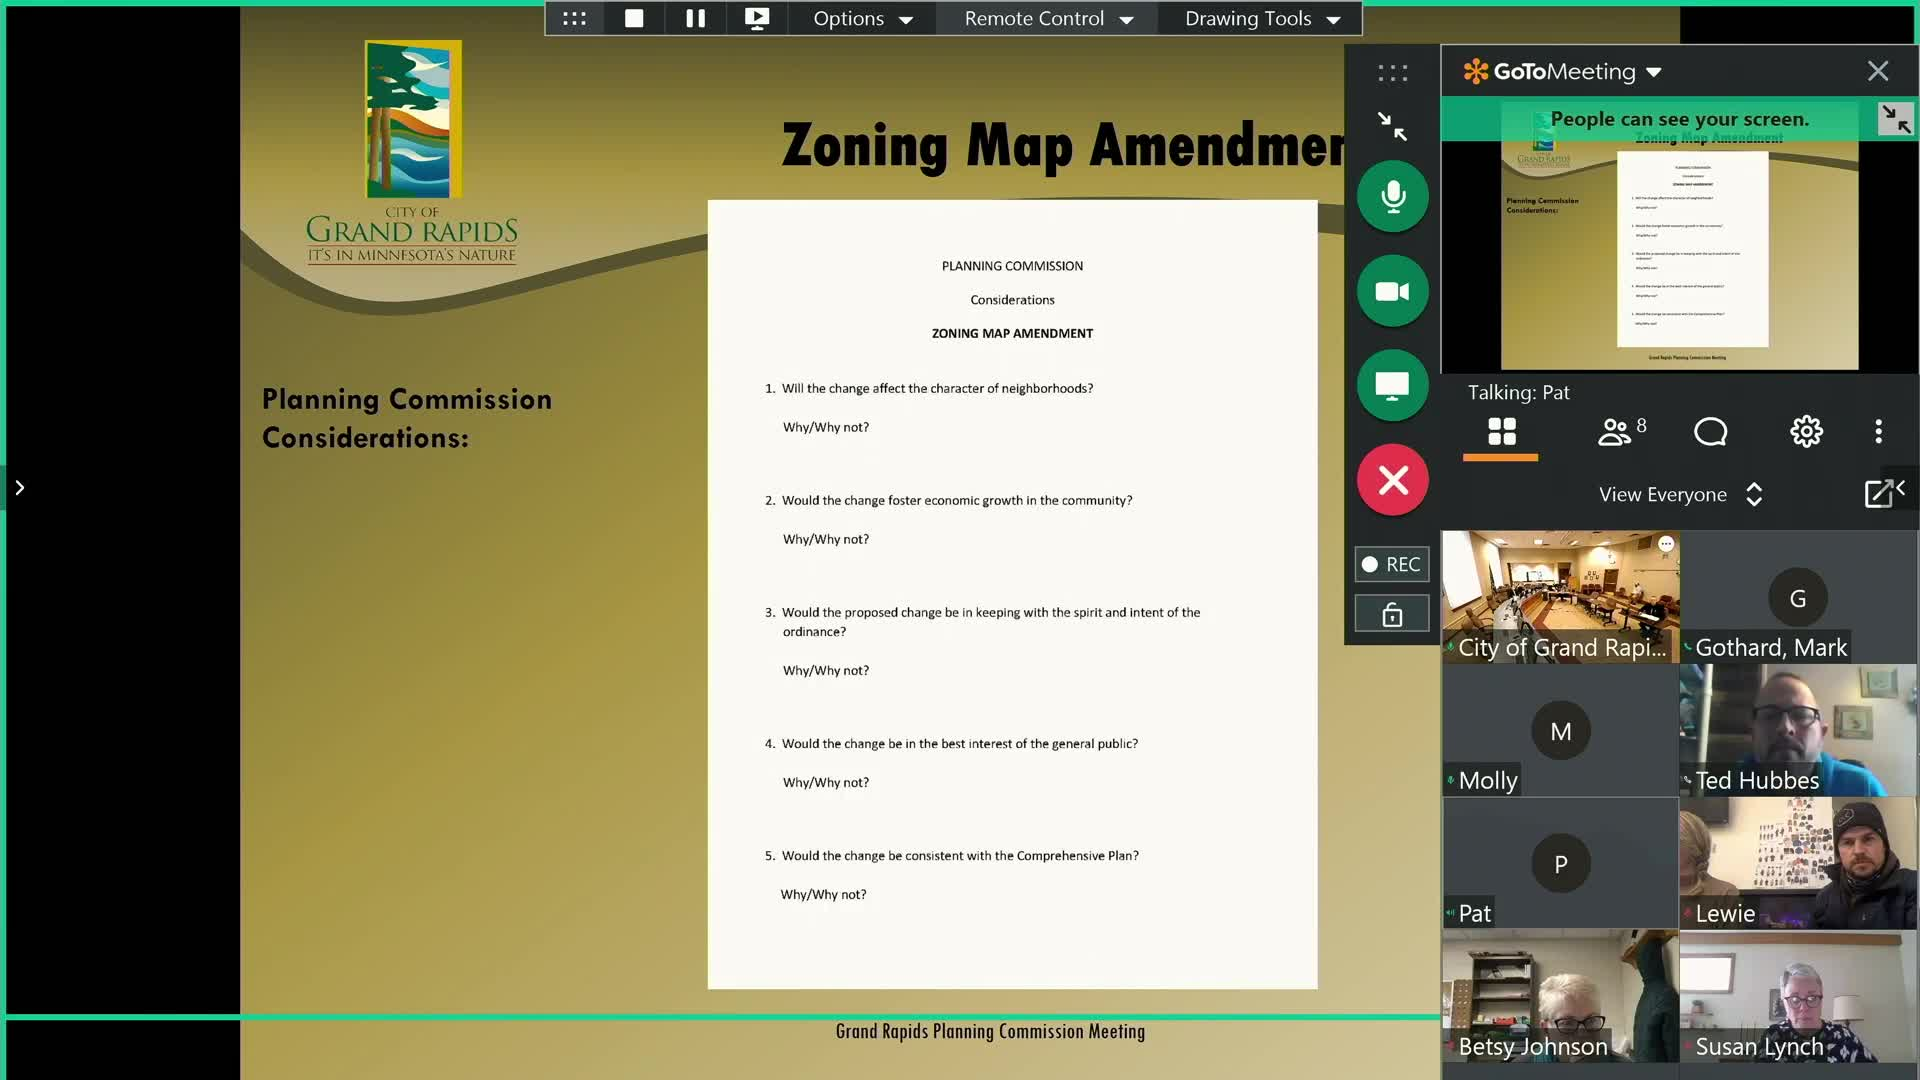Select the Gothard, Mark participant tile
This screenshot has width=1920, height=1080.
tap(1798, 597)
